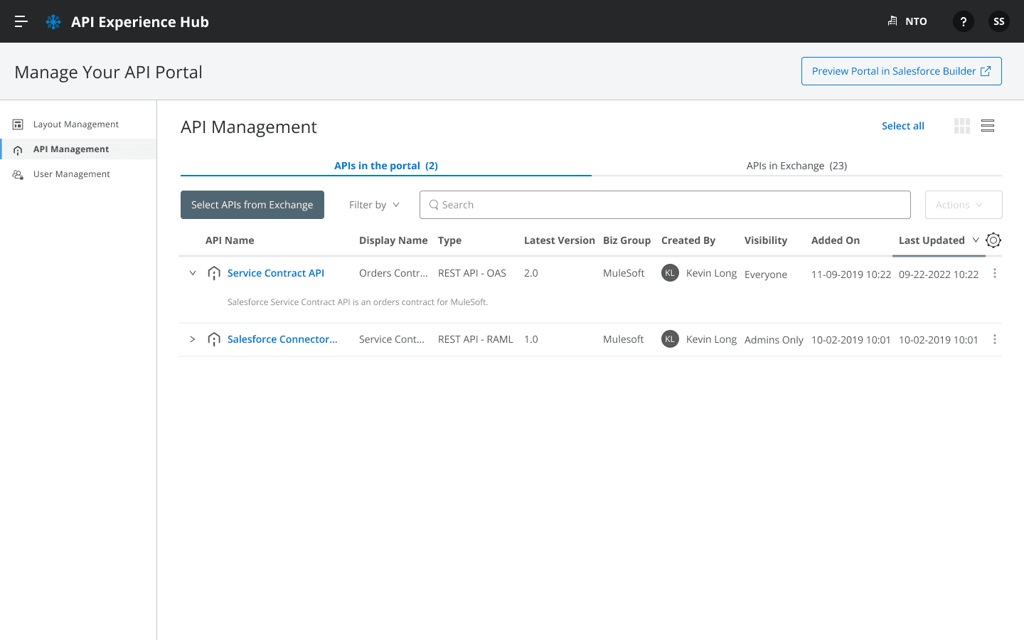Click the KL avatar in Service Contract row

tap(670, 273)
